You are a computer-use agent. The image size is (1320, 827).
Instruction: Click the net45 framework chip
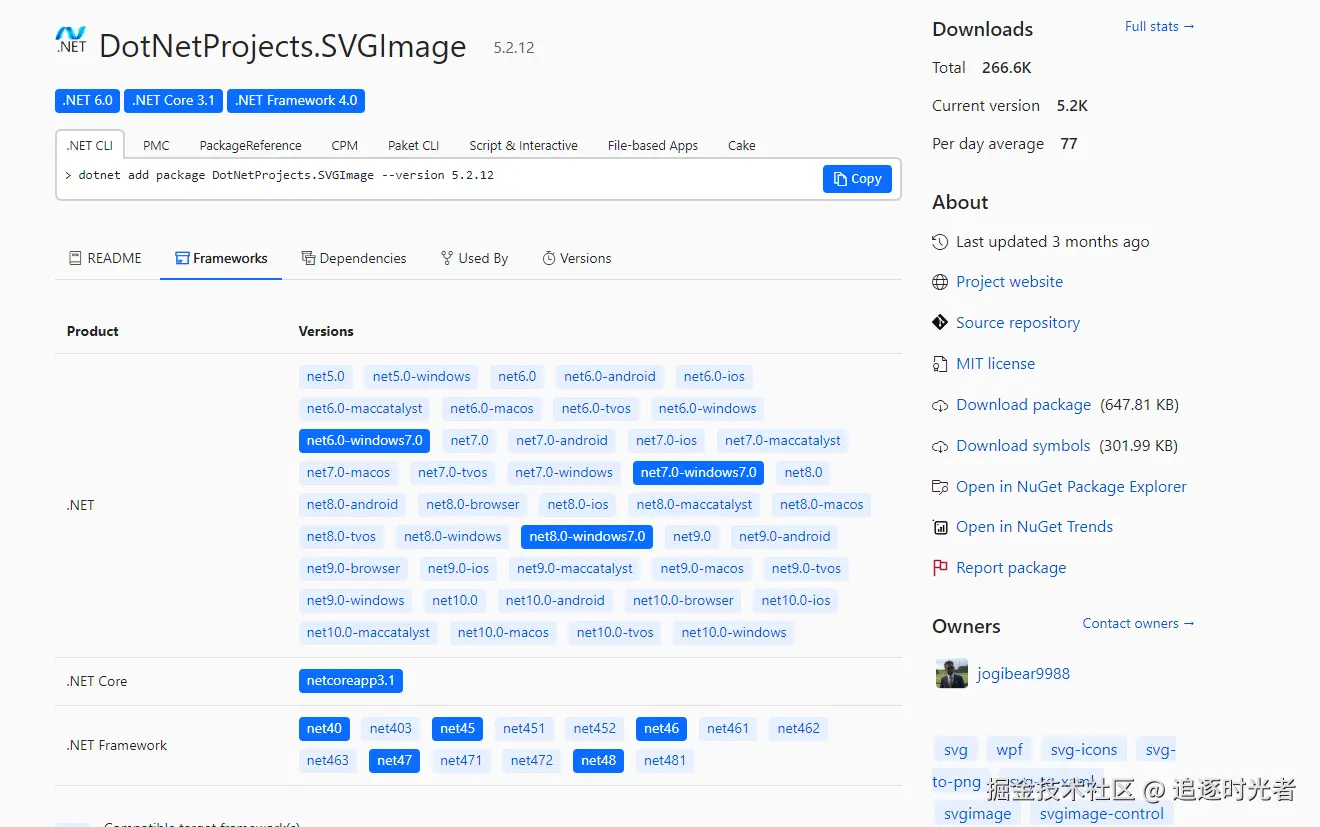(458, 729)
